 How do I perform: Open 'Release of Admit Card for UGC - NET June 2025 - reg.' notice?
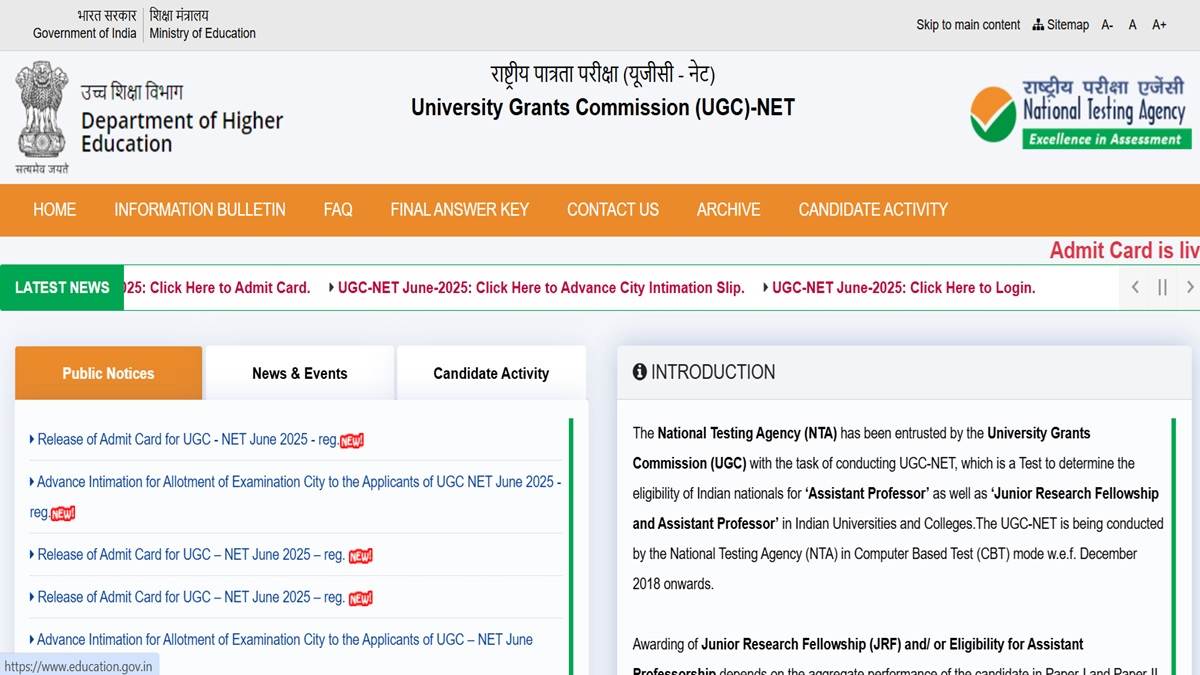point(188,440)
